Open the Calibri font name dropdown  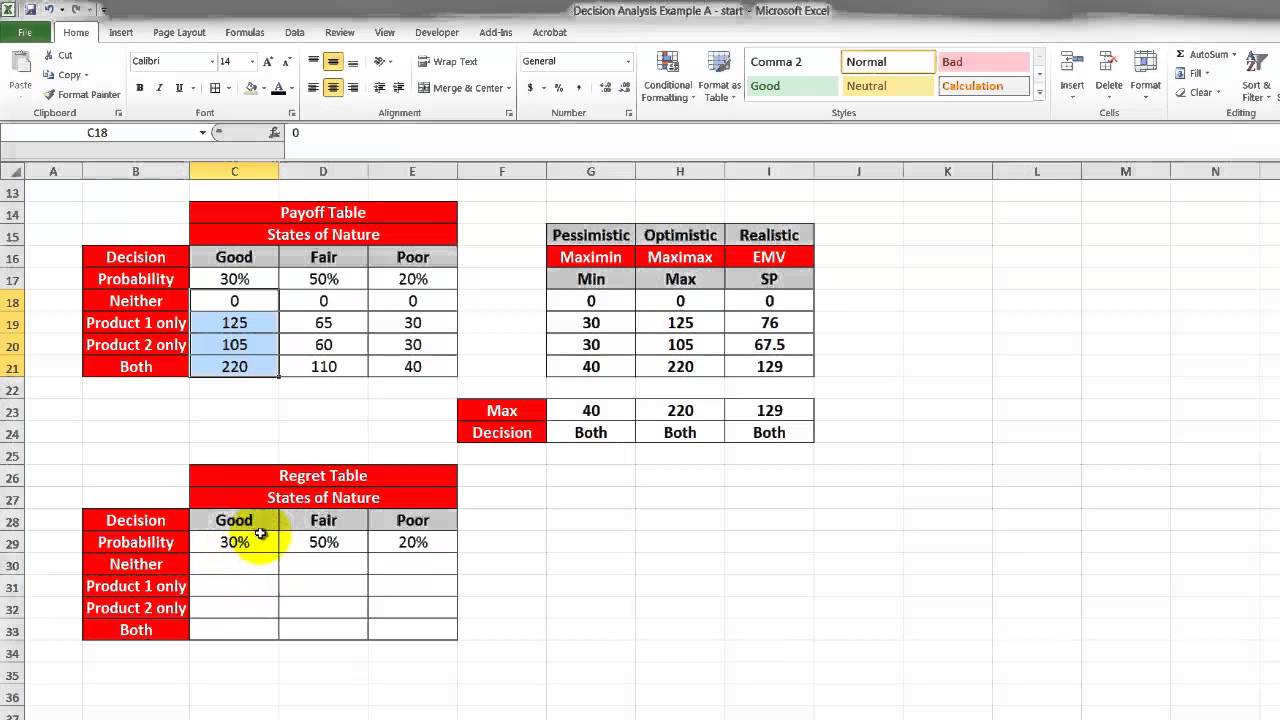[x=212, y=61]
